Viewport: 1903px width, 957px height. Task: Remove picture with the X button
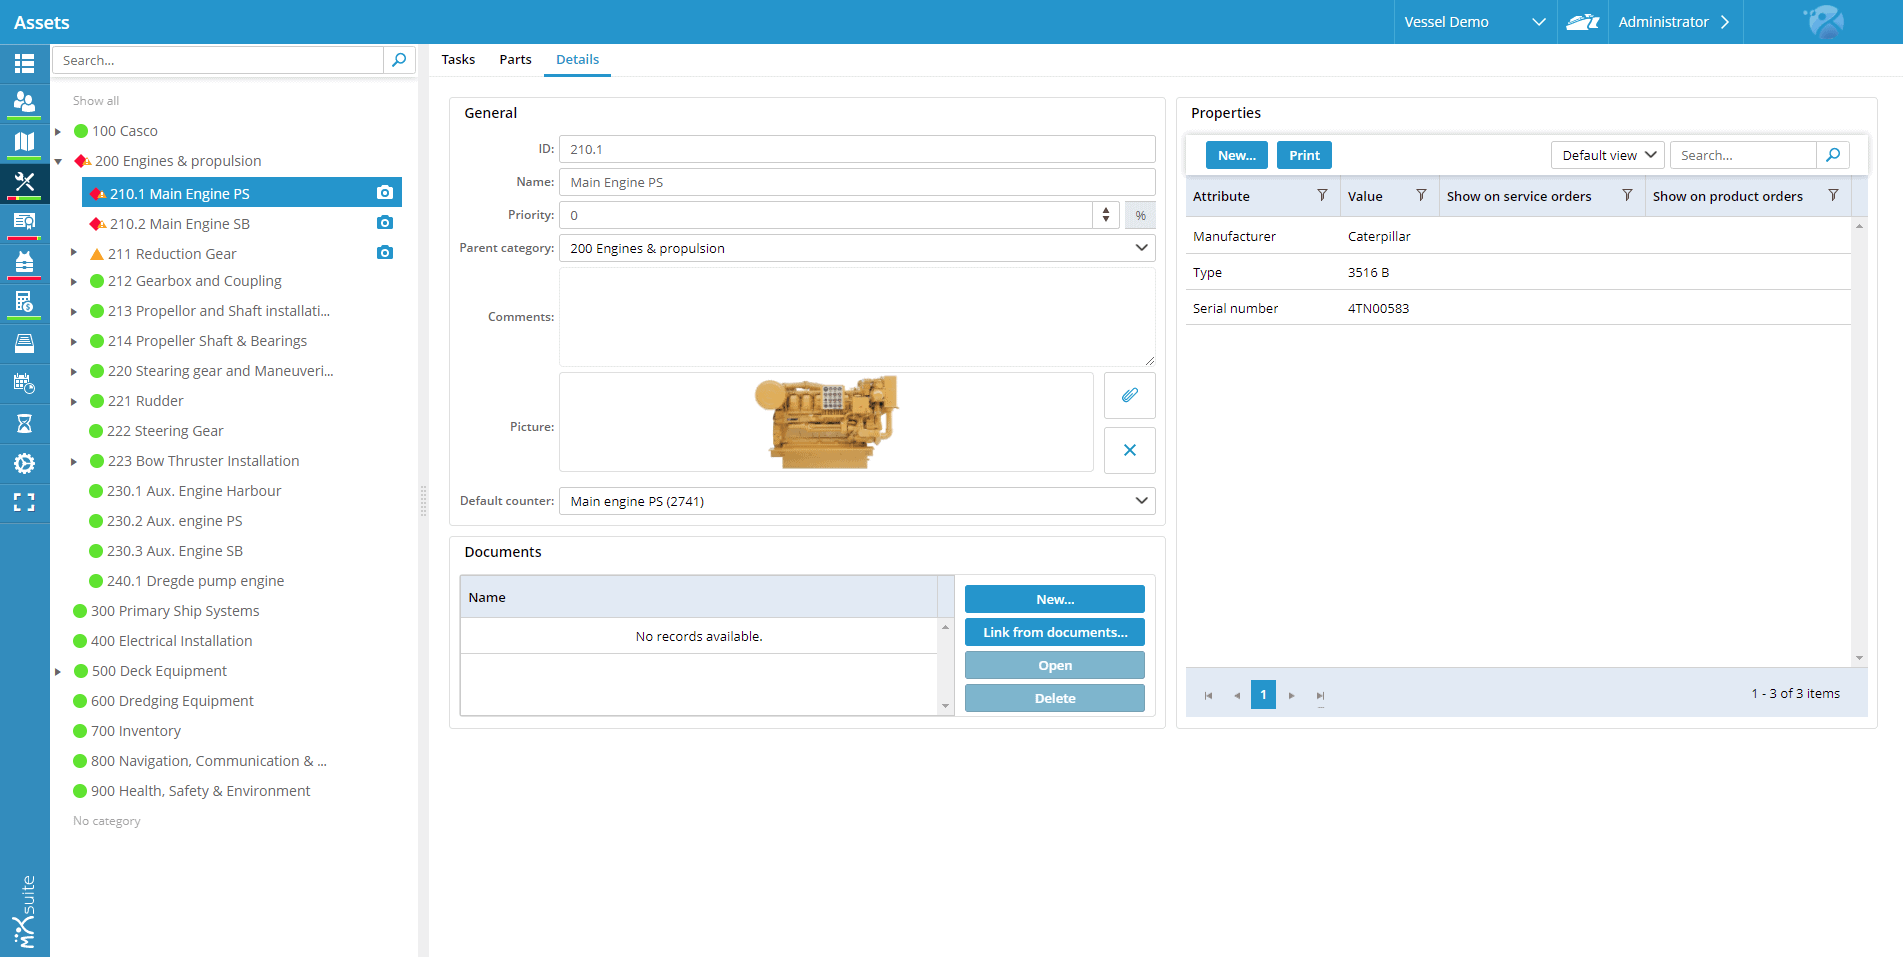point(1129,450)
